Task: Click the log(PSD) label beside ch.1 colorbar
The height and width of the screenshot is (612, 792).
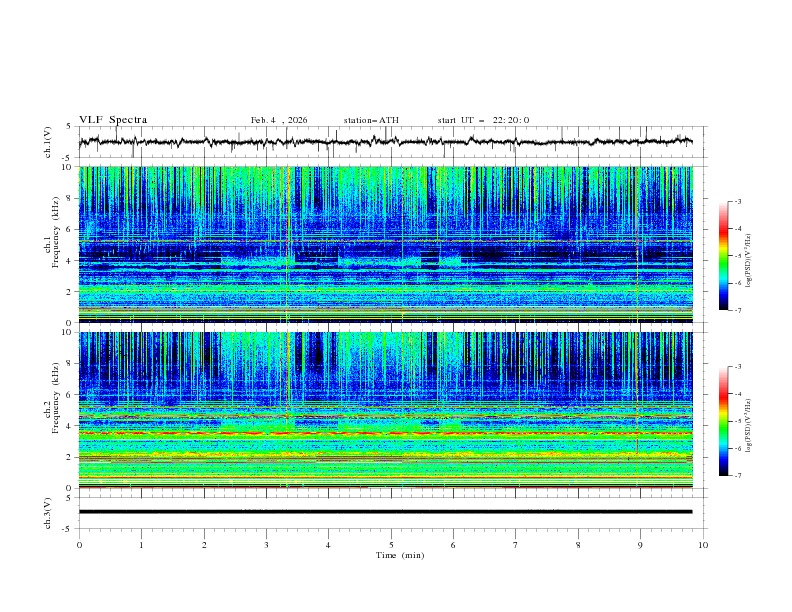Action: 749,260
